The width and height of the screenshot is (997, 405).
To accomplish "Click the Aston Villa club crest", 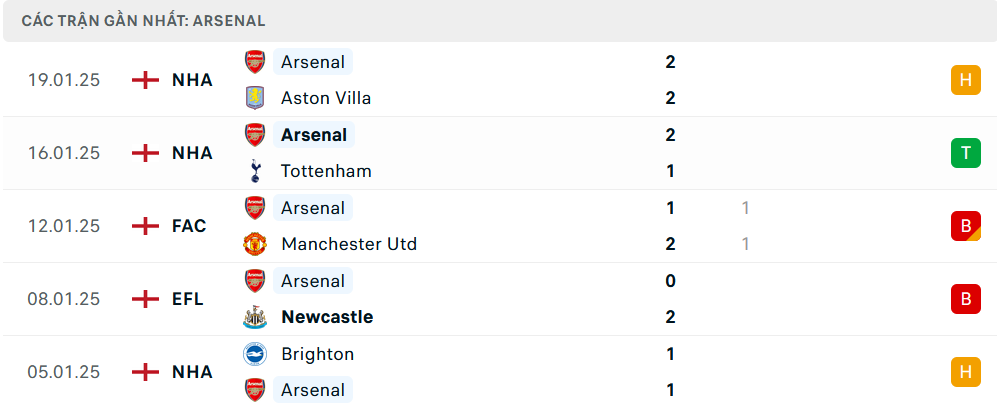I will [x=255, y=98].
